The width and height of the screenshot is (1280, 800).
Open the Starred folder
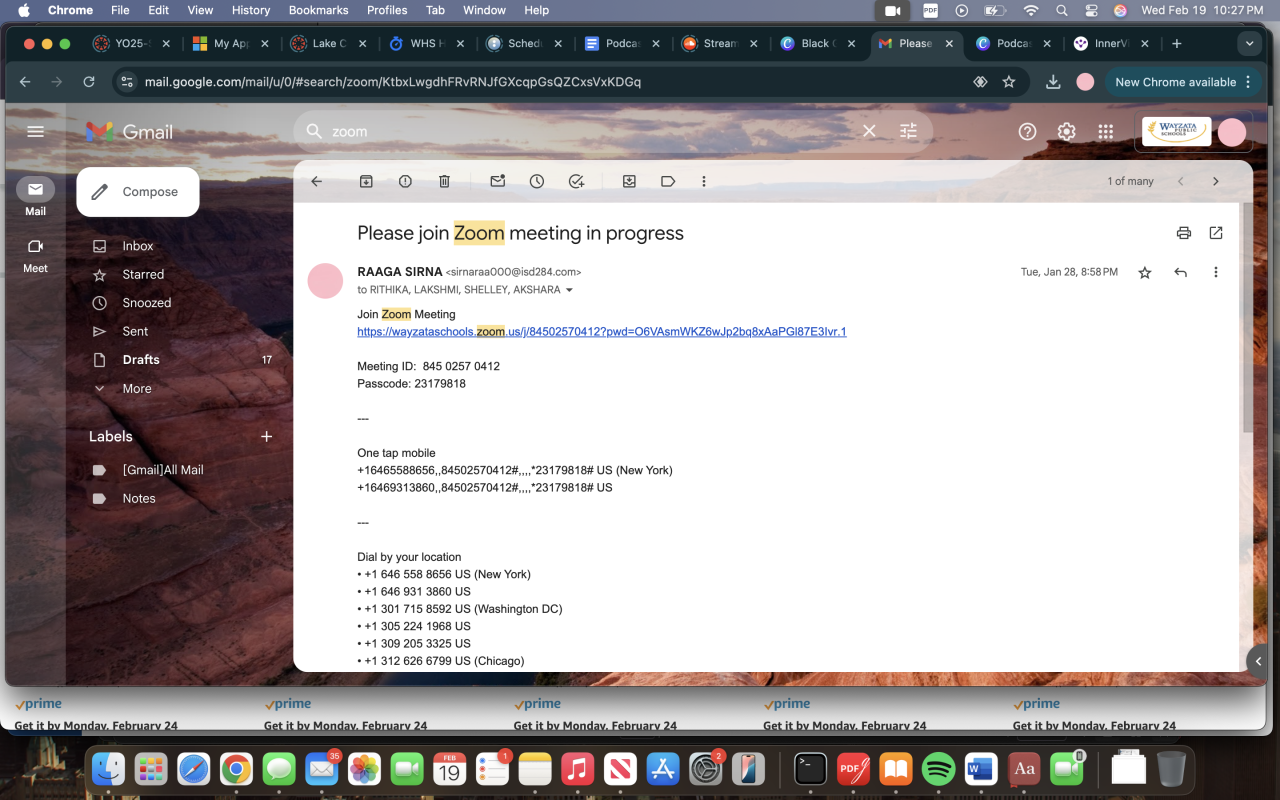pos(143,274)
